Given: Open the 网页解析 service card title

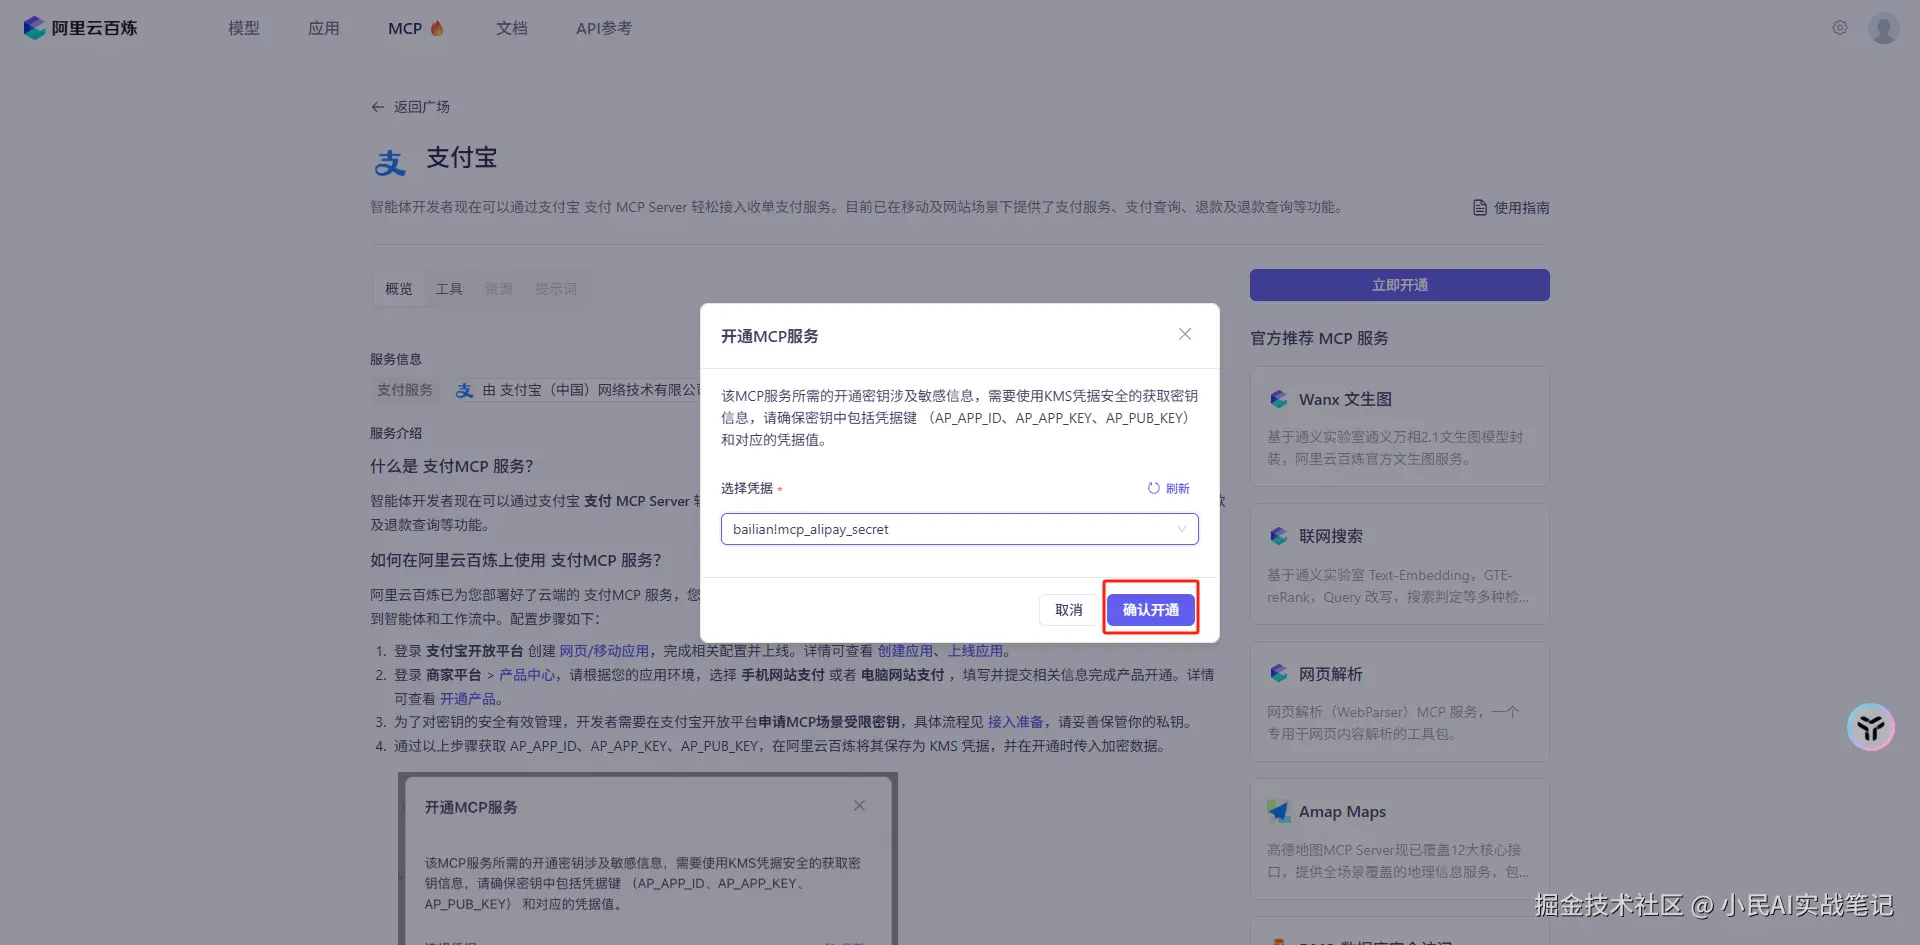Looking at the screenshot, I should point(1331,674).
